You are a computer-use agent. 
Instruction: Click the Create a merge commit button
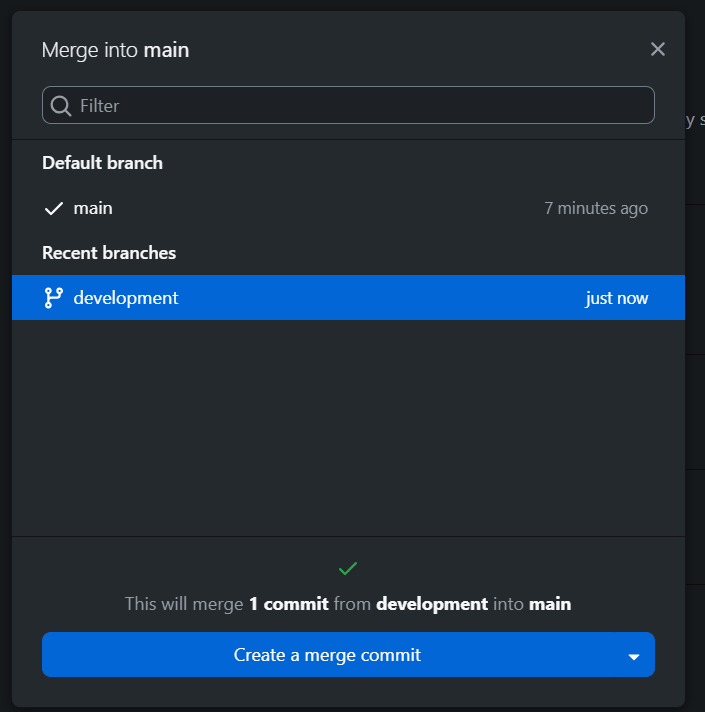(327, 655)
